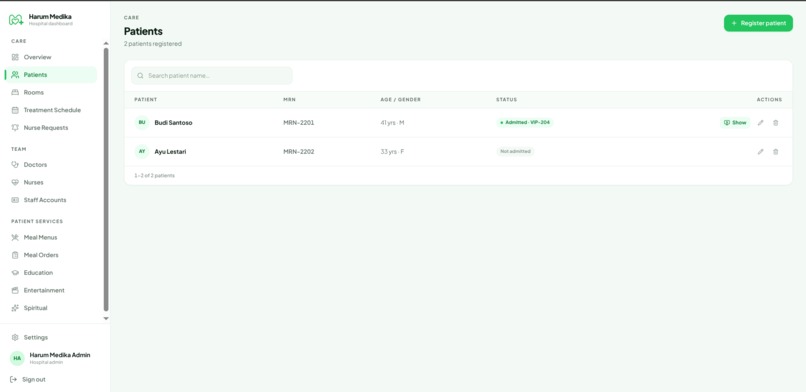Click the 41 yrs M cell
Image resolution: width=806 pixels, height=392 pixels.
tap(392, 123)
